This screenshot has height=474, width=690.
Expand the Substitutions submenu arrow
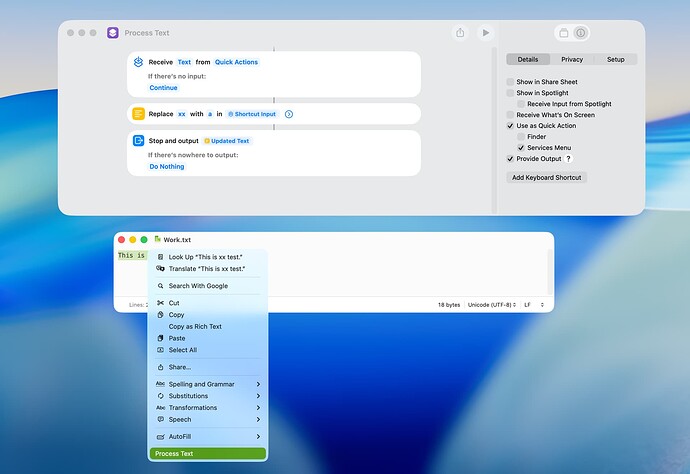[x=258, y=396]
